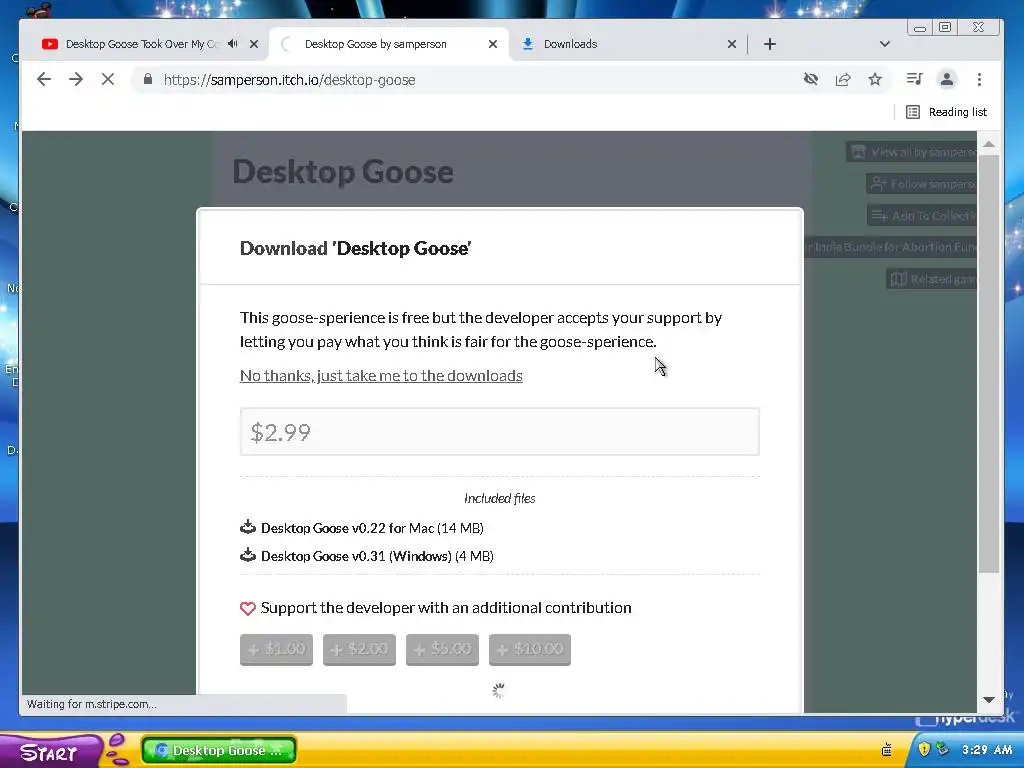Share this page via share icon
The height and width of the screenshot is (768, 1024).
tap(843, 80)
